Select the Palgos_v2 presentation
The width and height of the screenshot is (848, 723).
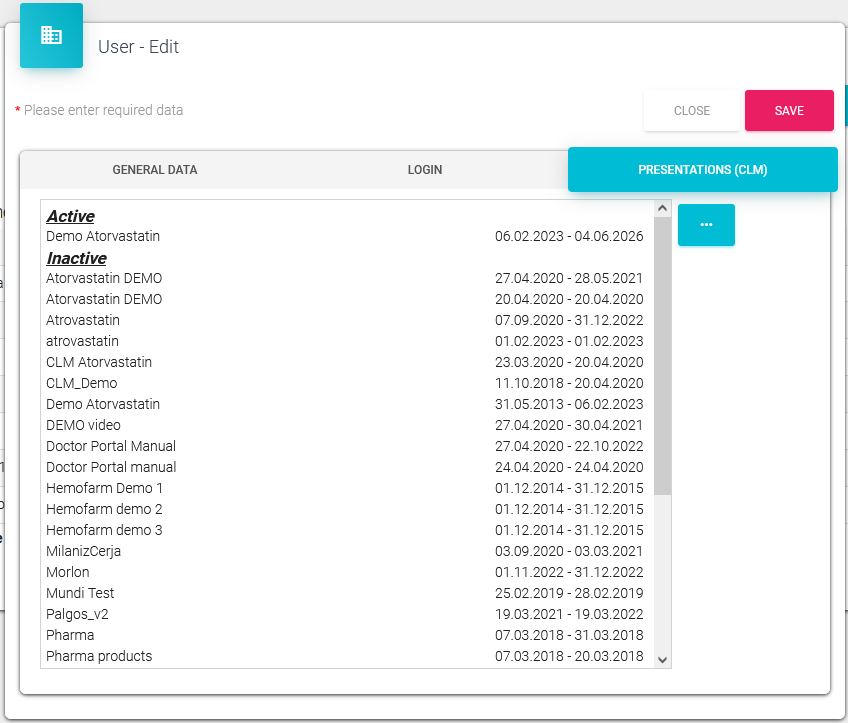point(77,614)
